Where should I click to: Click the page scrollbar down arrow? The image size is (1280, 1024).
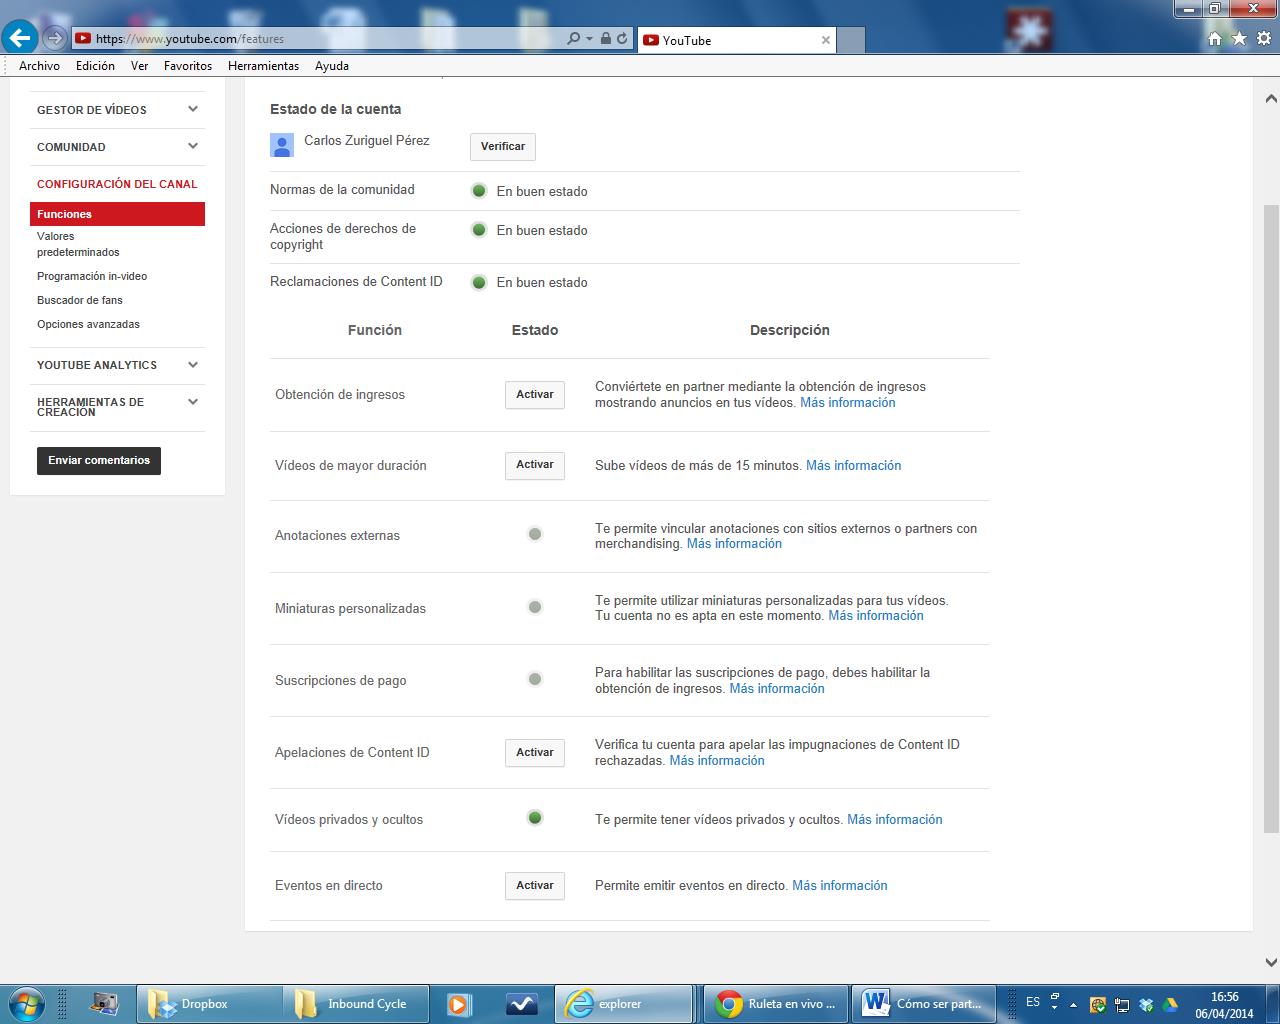[x=1271, y=963]
